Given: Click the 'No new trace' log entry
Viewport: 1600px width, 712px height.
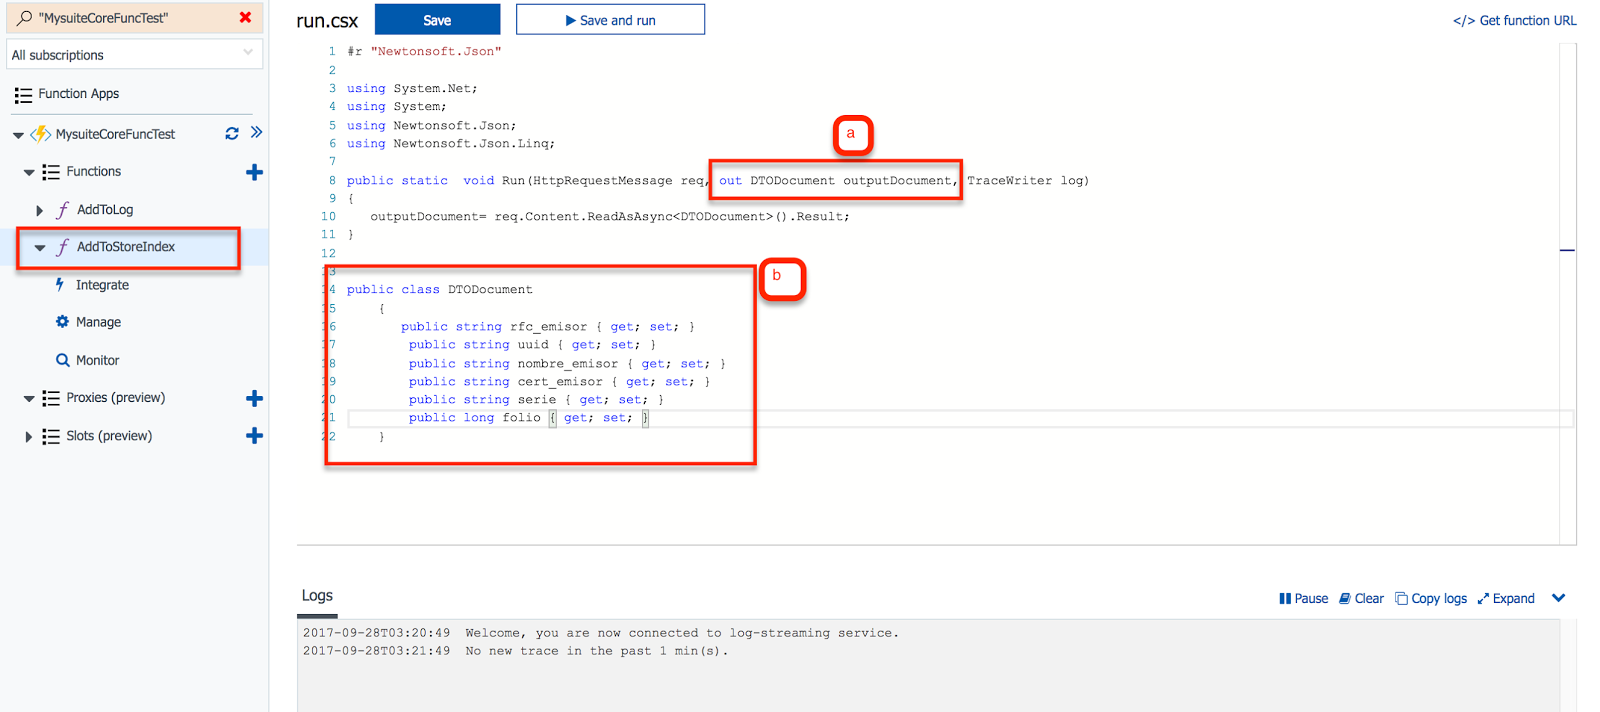Looking at the screenshot, I should click(516, 651).
